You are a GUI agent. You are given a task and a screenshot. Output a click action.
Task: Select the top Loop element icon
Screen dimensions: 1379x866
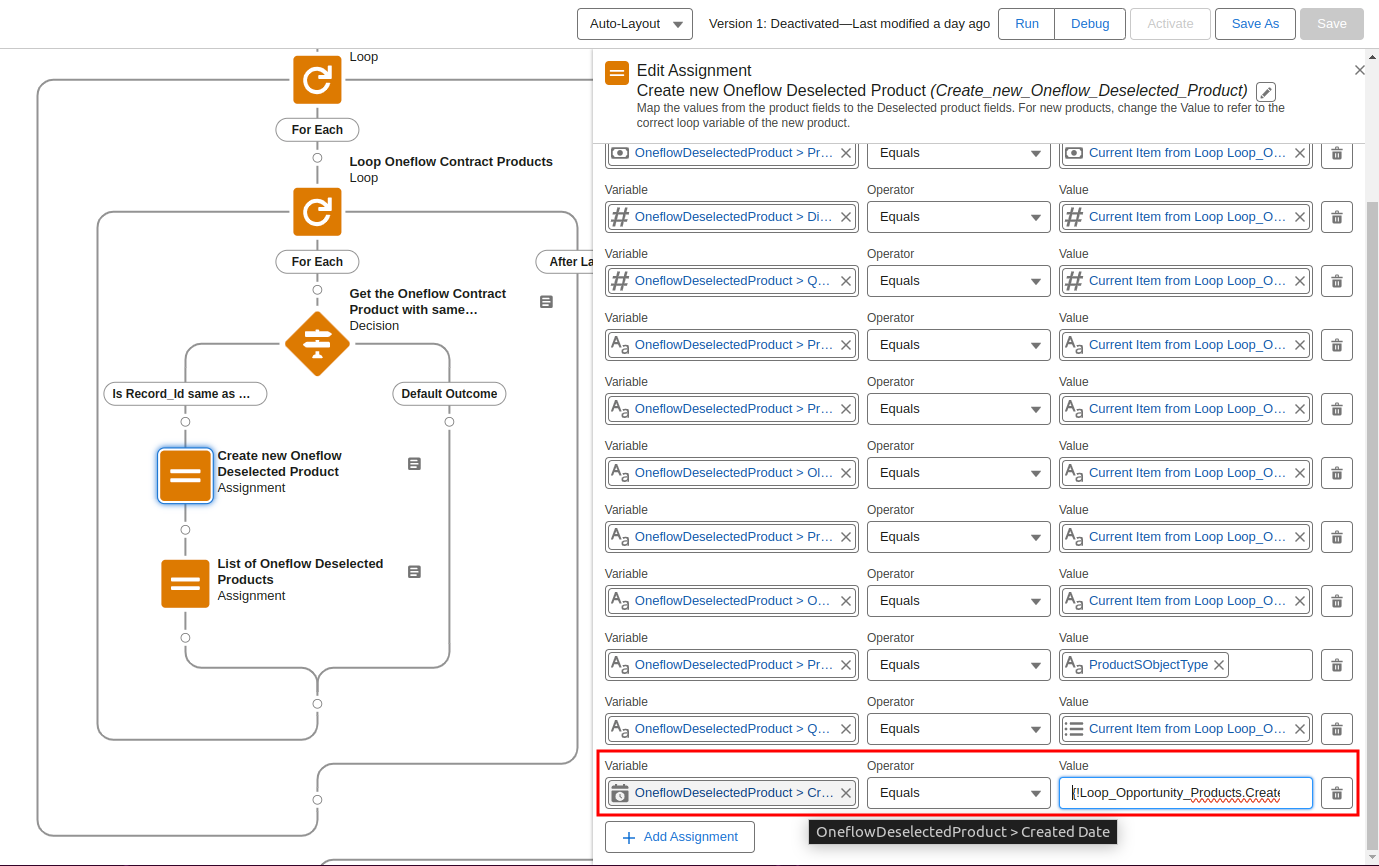pos(317,80)
